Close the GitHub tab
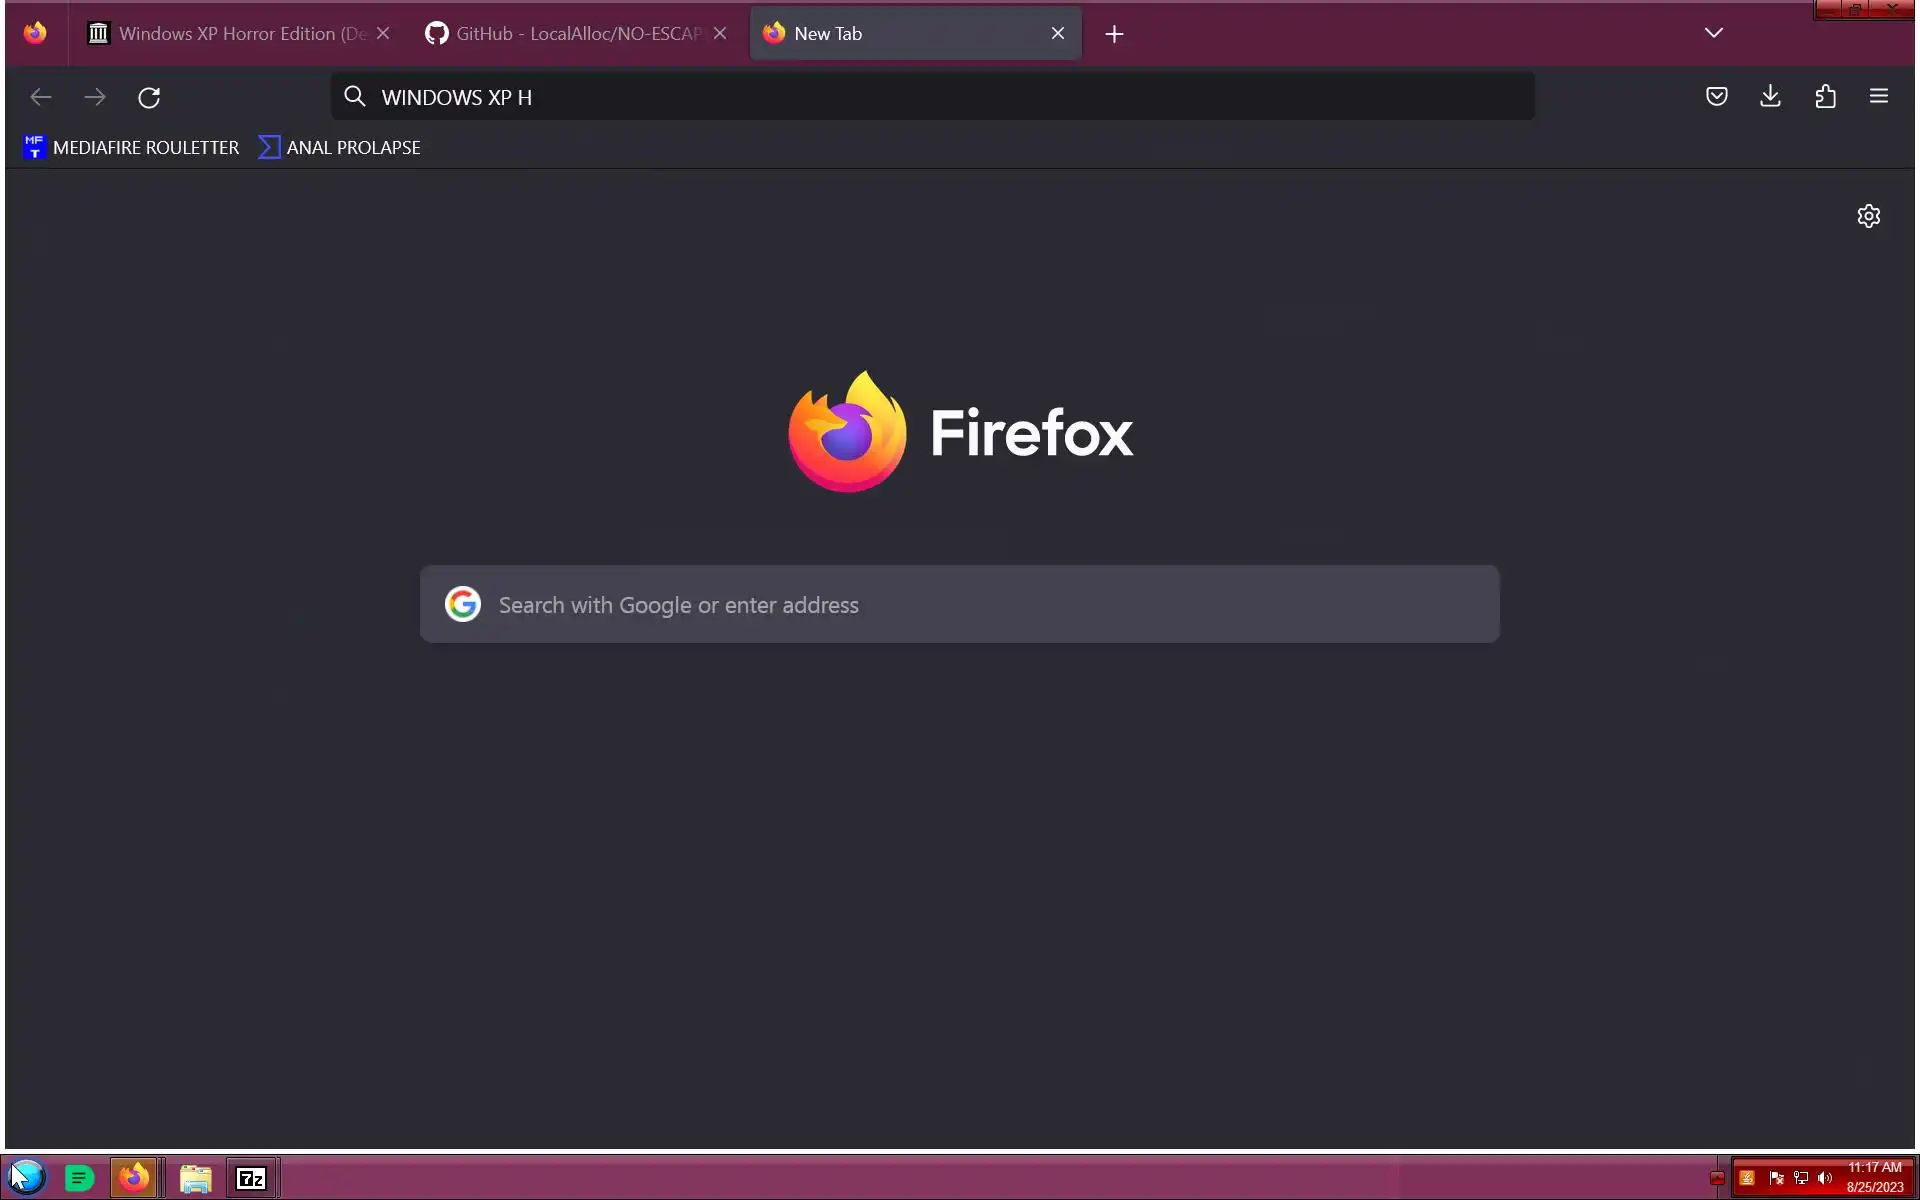 (x=720, y=34)
